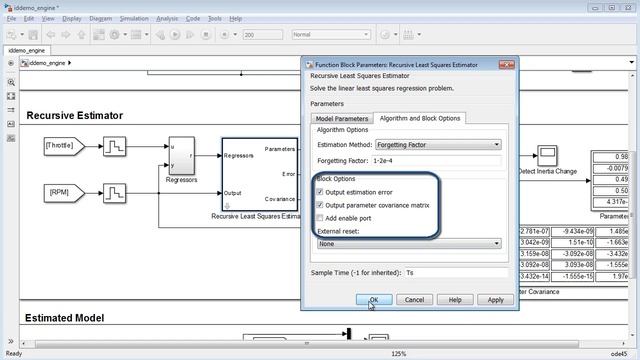The image size is (640, 360).
Task: Open the Model Explorer icon
Action: click(136, 35)
